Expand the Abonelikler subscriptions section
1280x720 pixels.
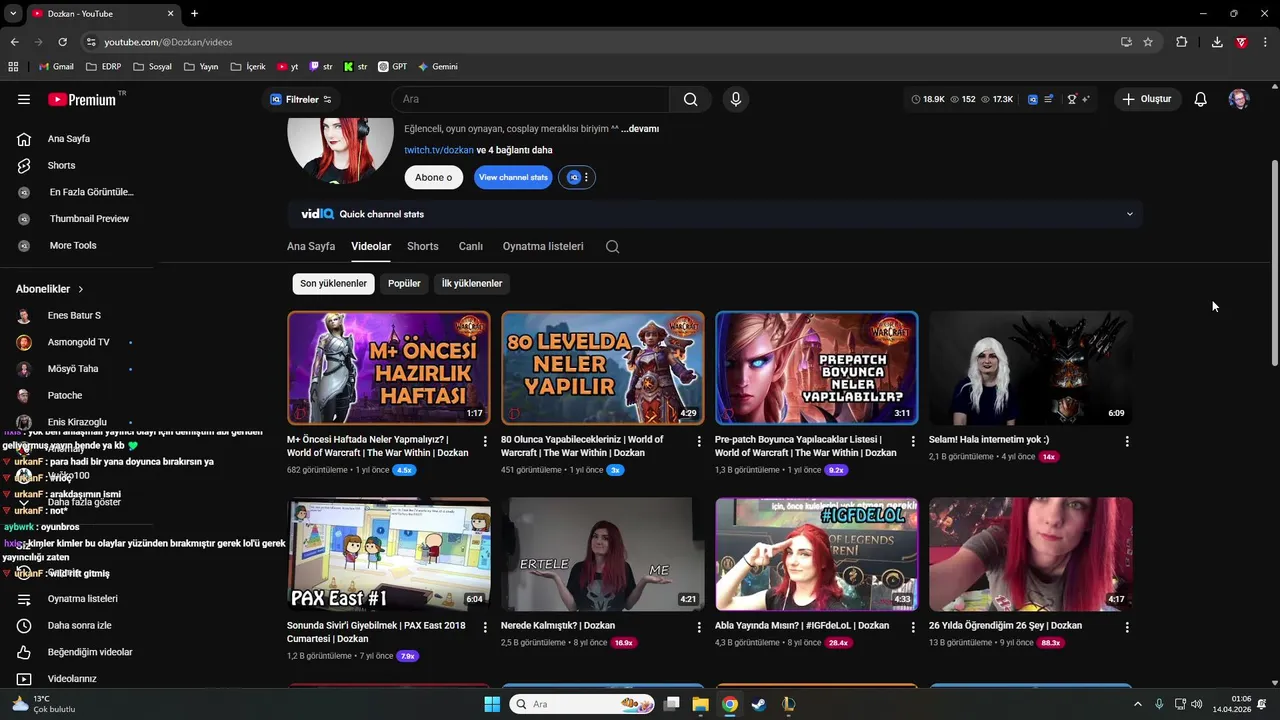(x=50, y=289)
